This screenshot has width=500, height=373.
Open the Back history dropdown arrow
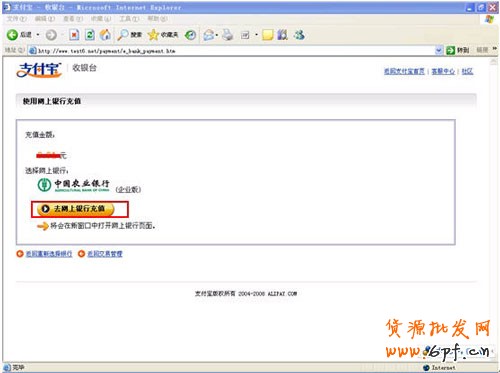click(x=38, y=35)
